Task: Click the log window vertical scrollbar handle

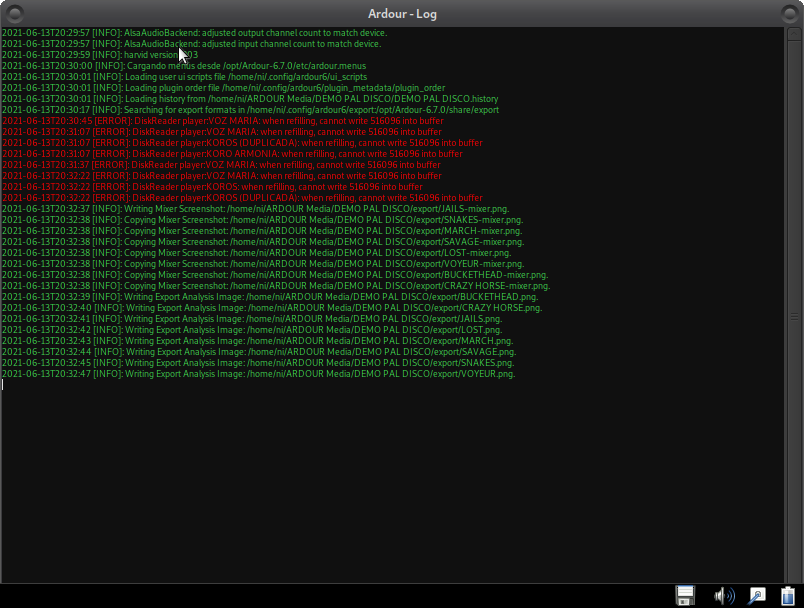Action: point(795,316)
